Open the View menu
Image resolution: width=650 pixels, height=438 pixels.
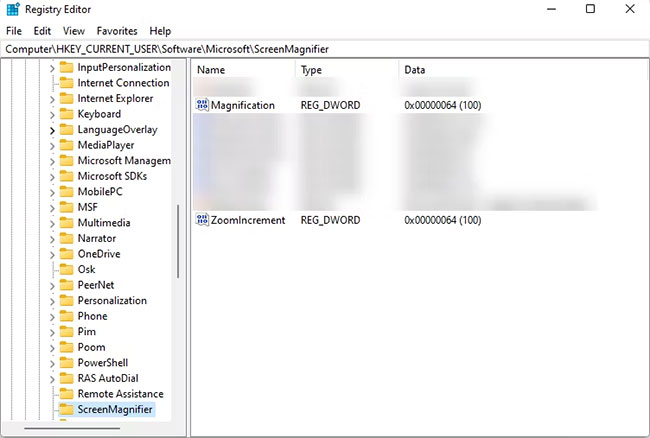tap(74, 31)
